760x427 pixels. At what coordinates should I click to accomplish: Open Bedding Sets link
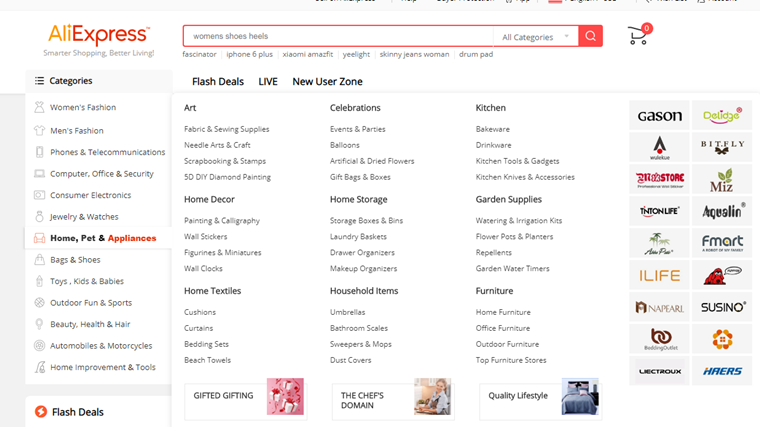coord(206,344)
